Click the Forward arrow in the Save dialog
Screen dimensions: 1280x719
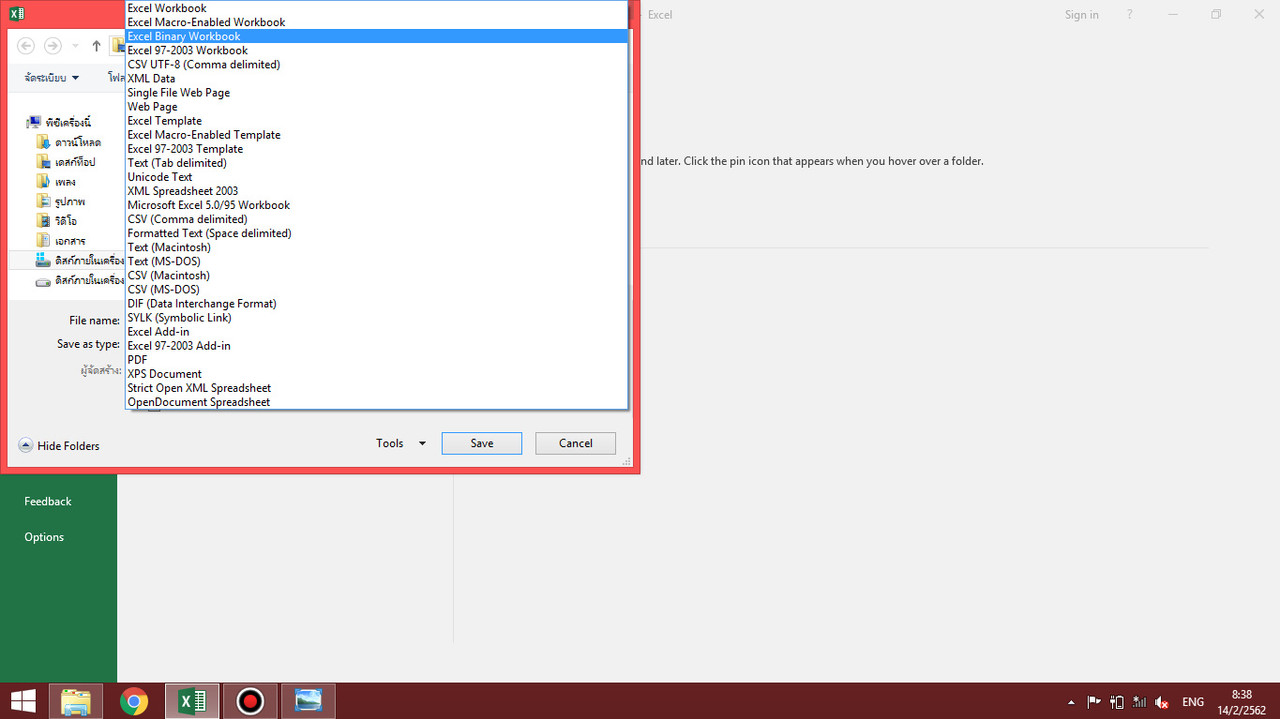coord(52,46)
